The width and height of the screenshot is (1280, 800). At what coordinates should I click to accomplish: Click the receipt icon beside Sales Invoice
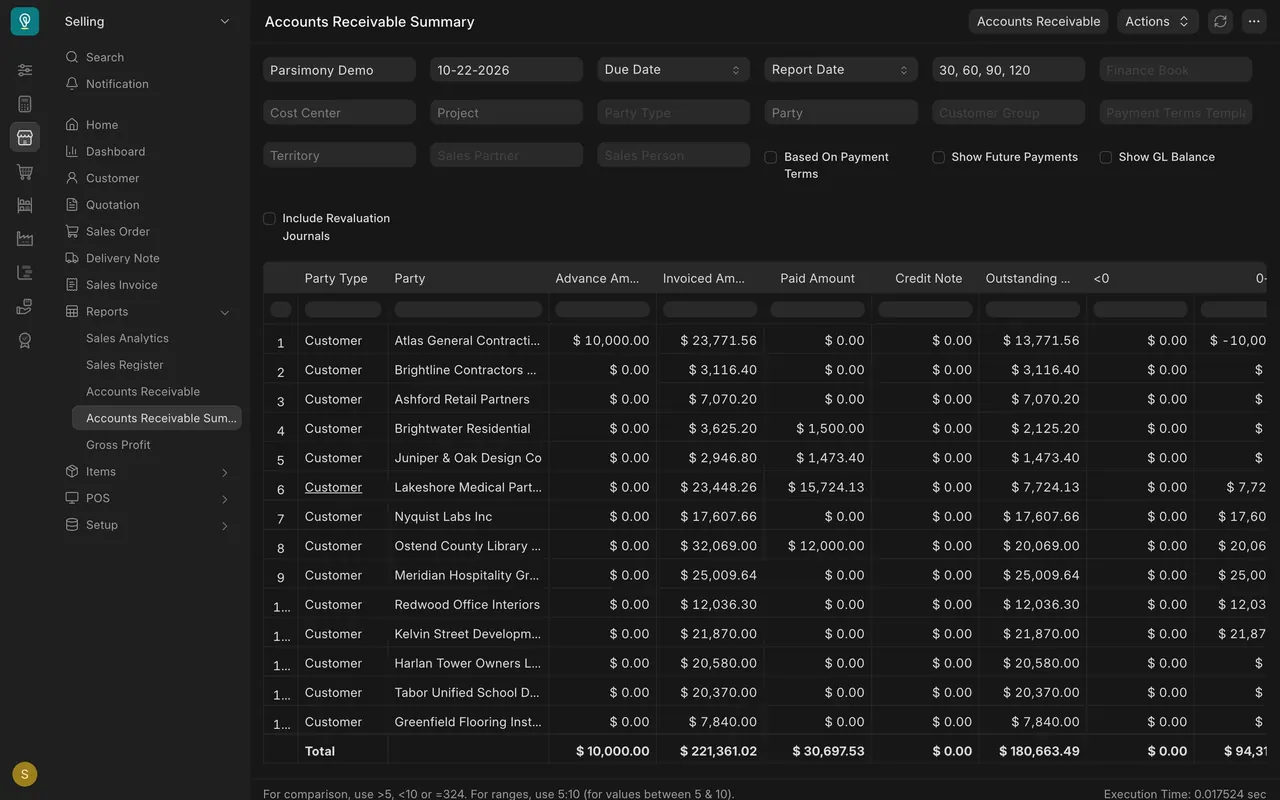[x=72, y=285]
